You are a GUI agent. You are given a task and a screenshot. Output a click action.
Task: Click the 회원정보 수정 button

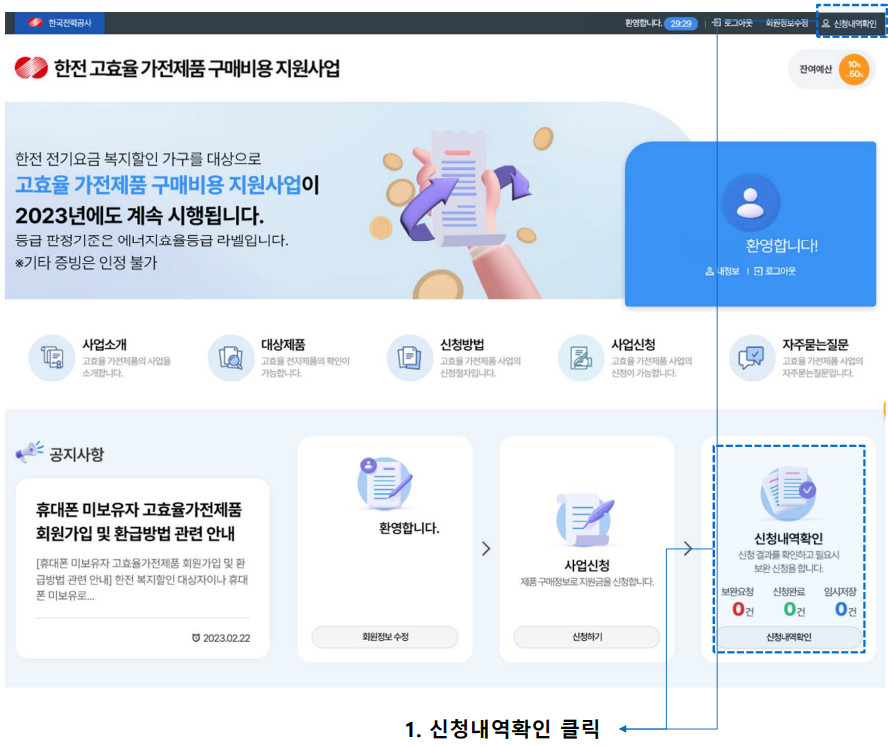point(385,638)
